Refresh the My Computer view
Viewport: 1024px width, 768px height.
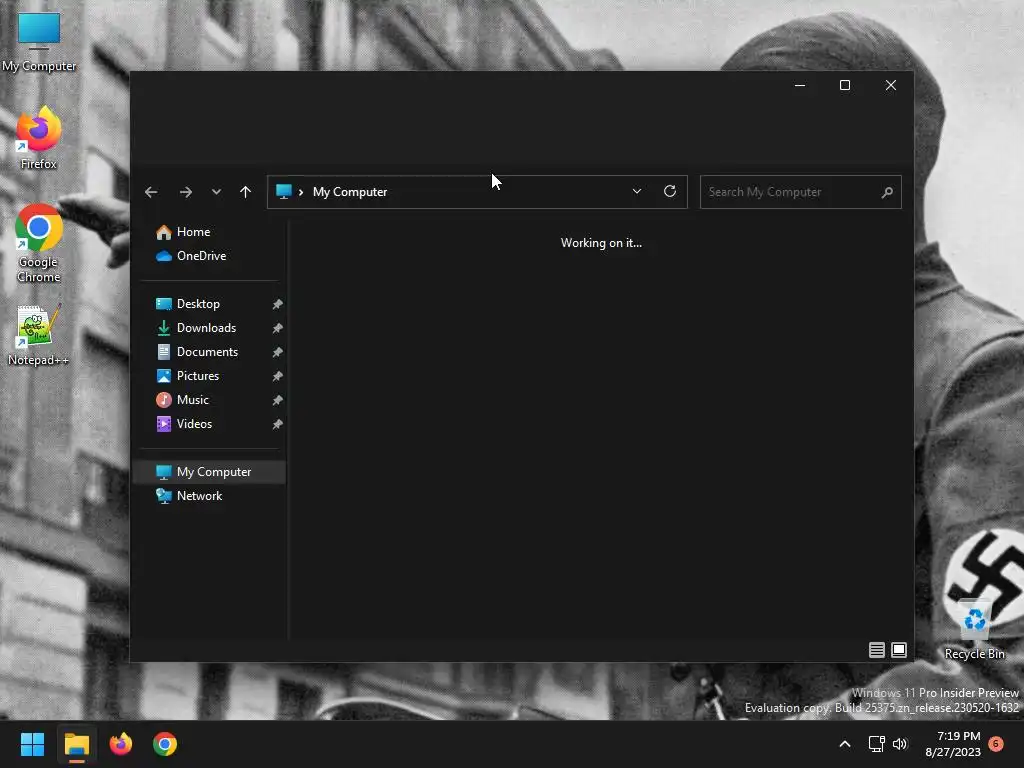(670, 191)
